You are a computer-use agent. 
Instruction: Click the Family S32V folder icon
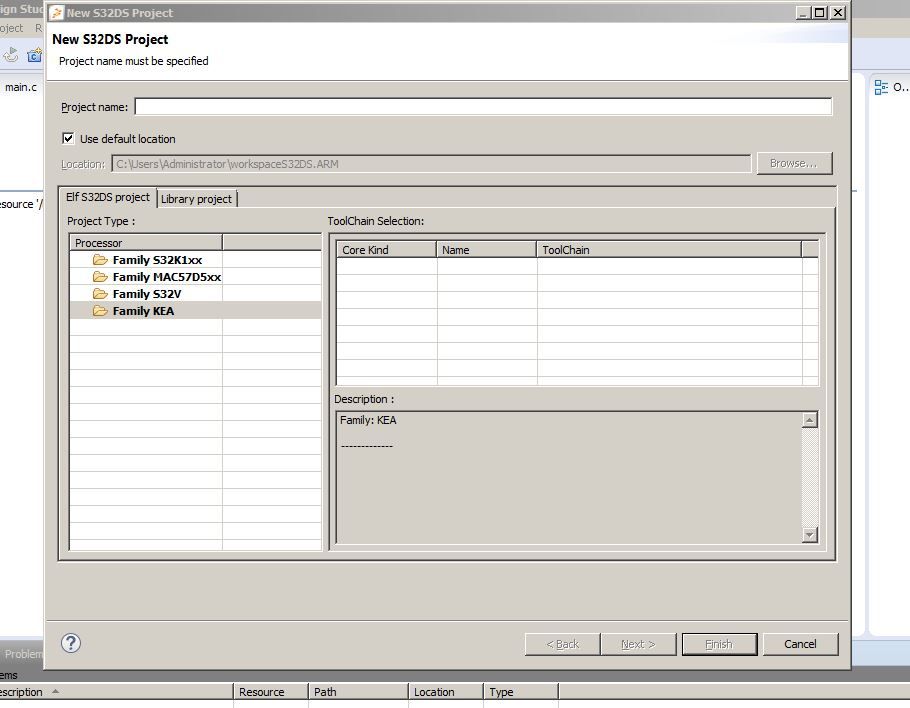(x=100, y=294)
